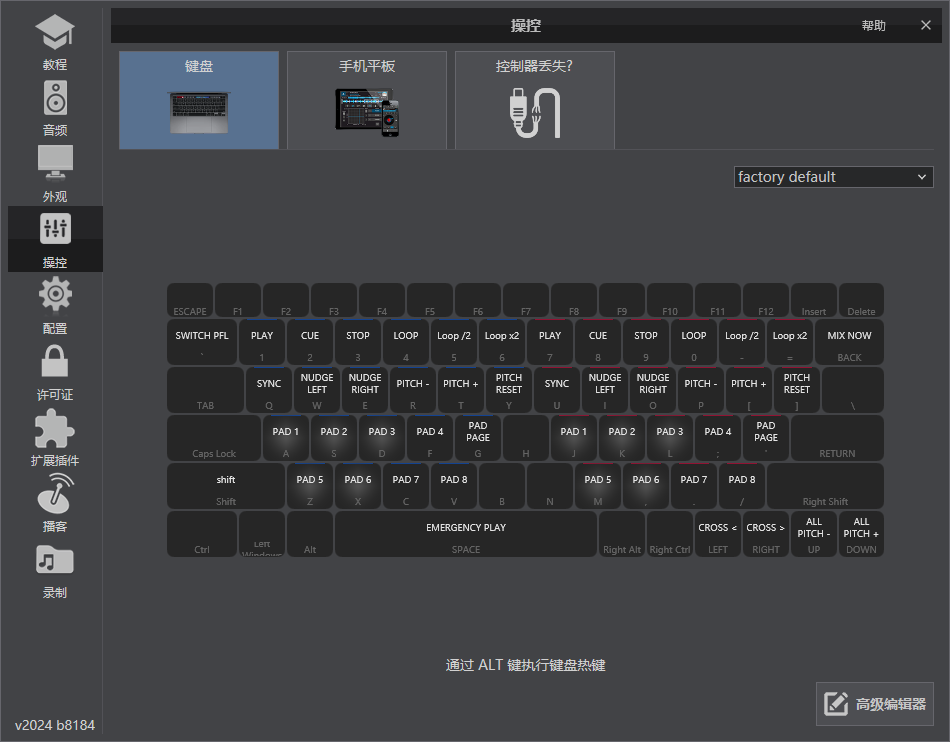950x742 pixels.
Task: Click the 帮助 help link
Action: (x=873, y=25)
